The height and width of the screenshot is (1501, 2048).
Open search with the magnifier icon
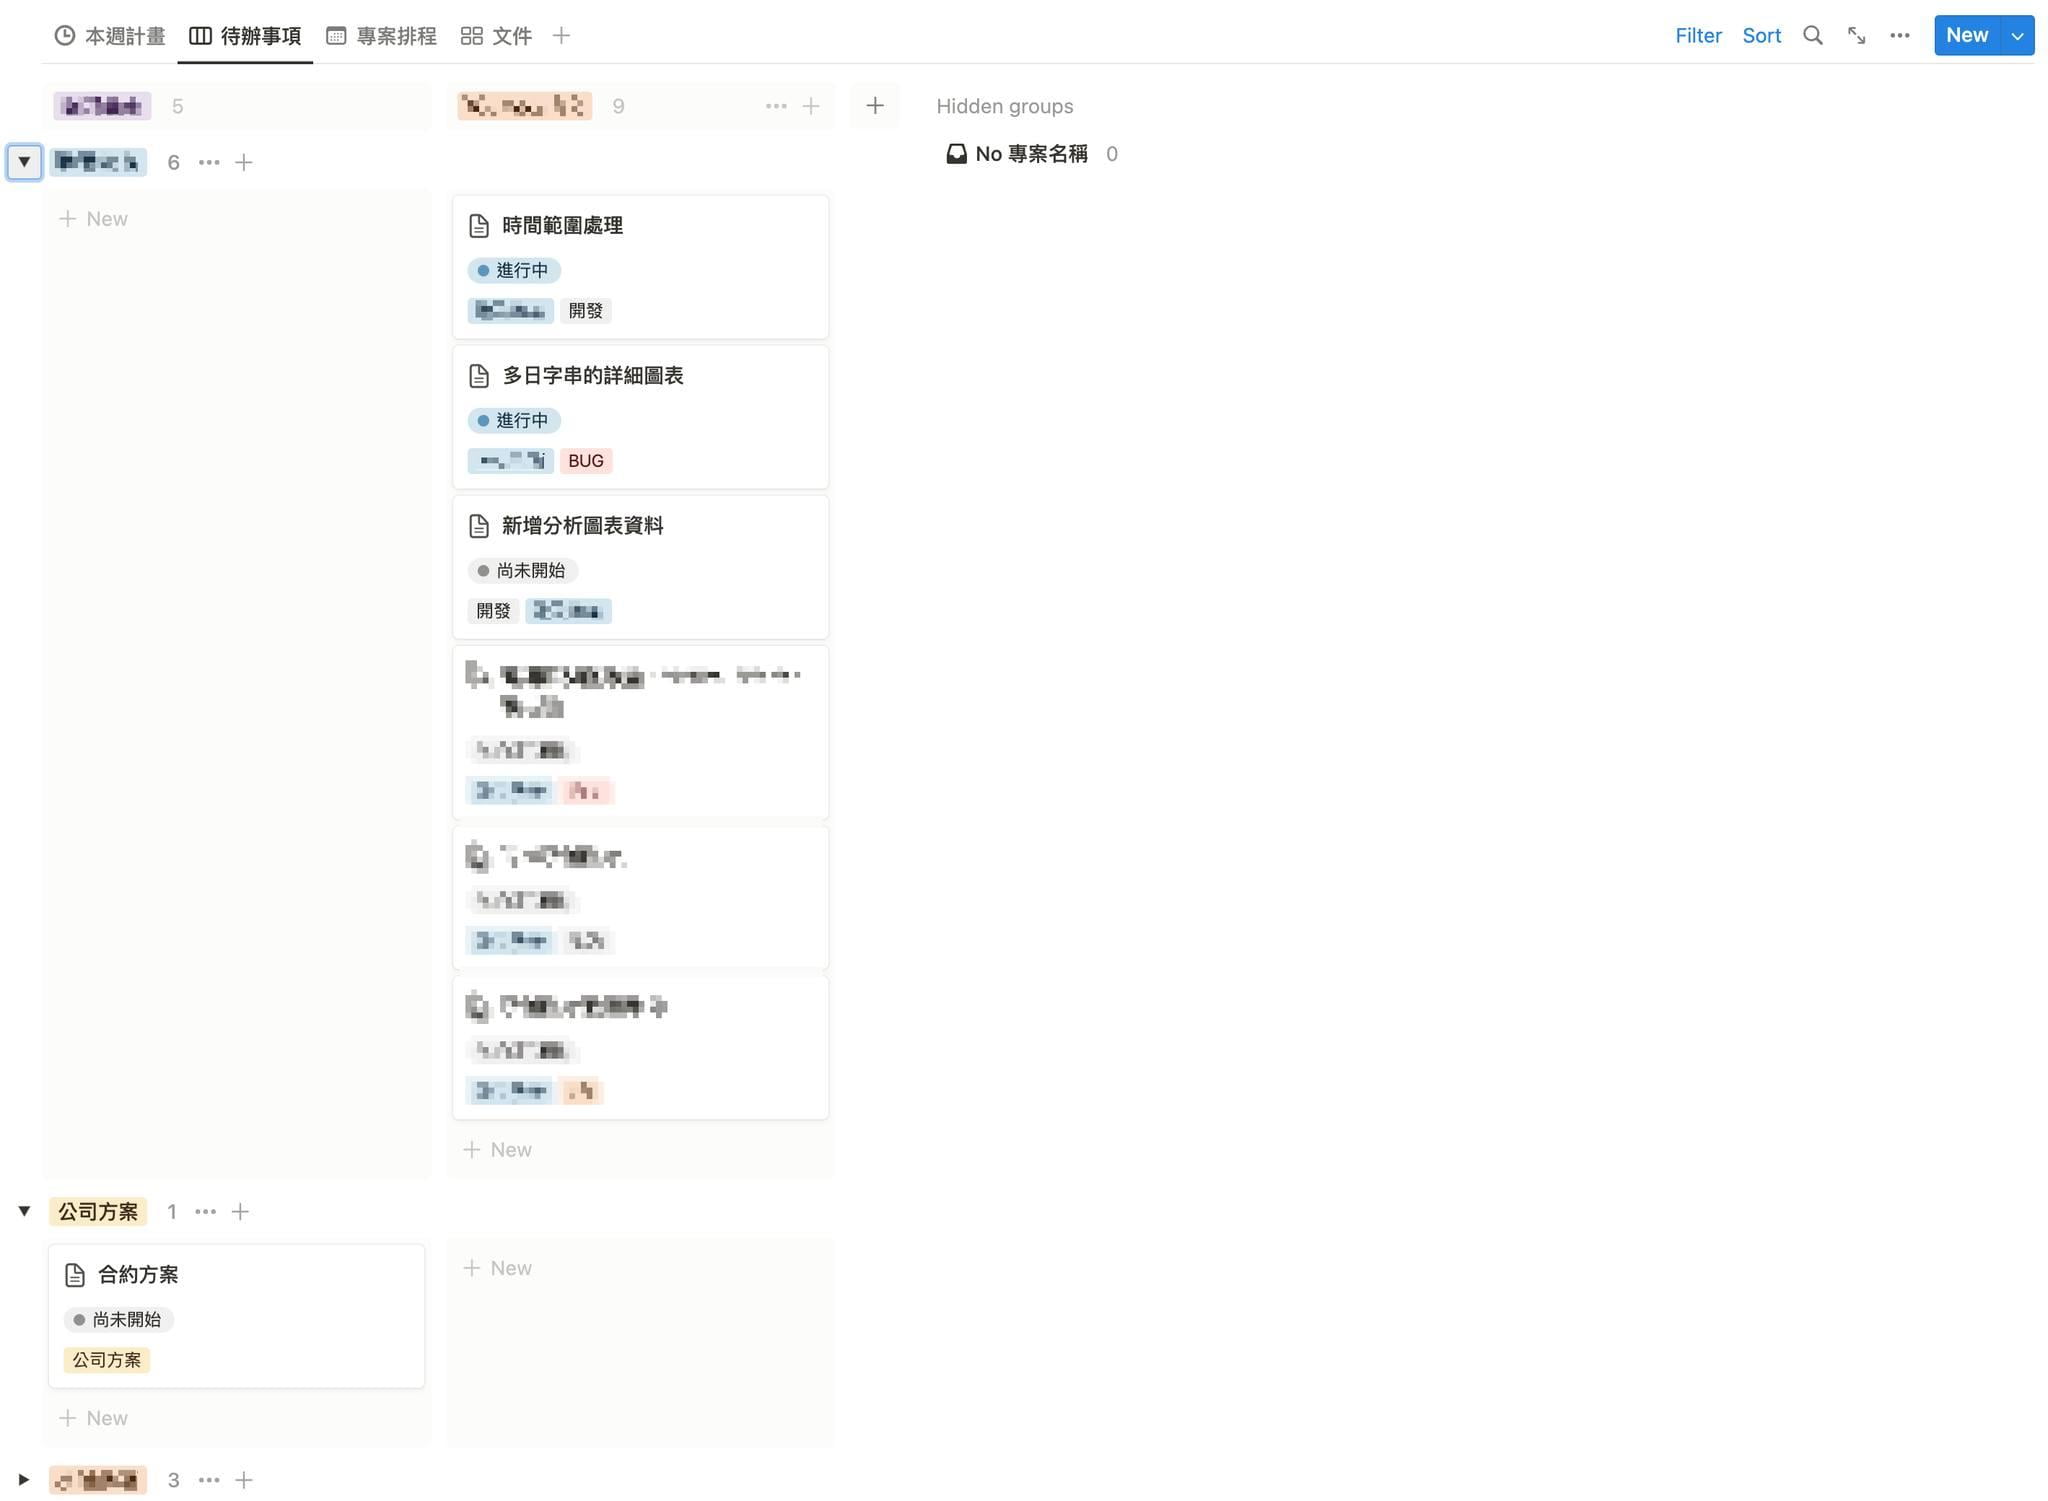point(1812,35)
